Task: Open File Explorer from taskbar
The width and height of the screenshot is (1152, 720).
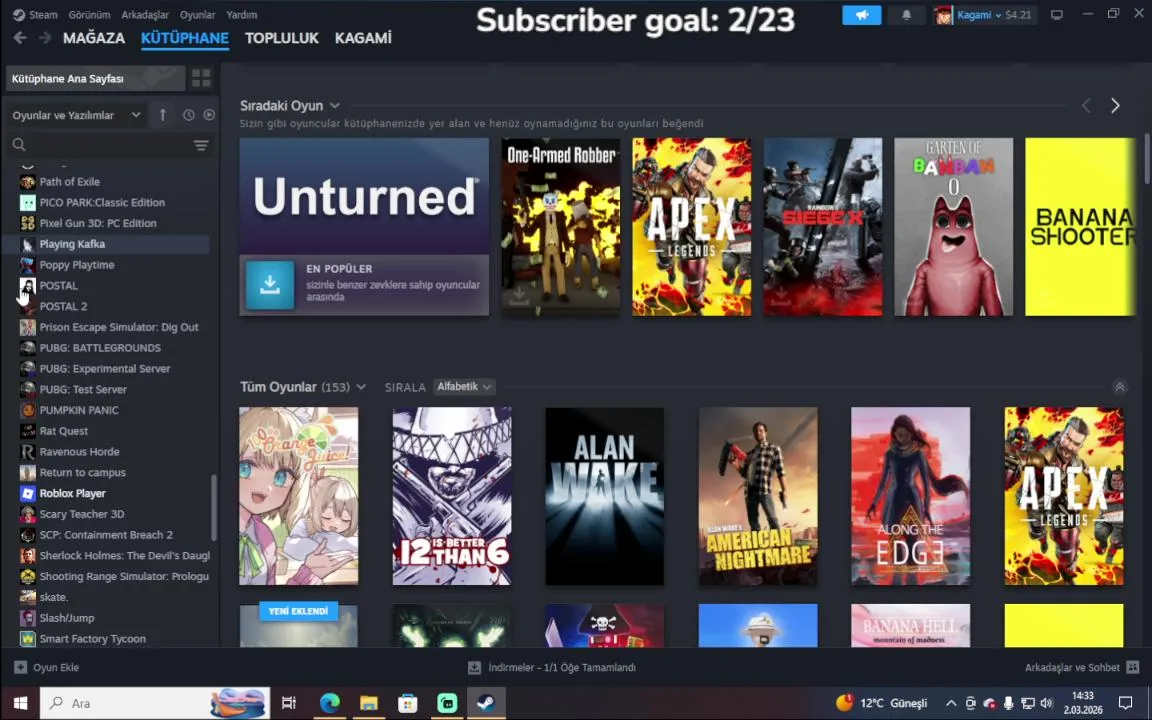Action: [x=369, y=703]
